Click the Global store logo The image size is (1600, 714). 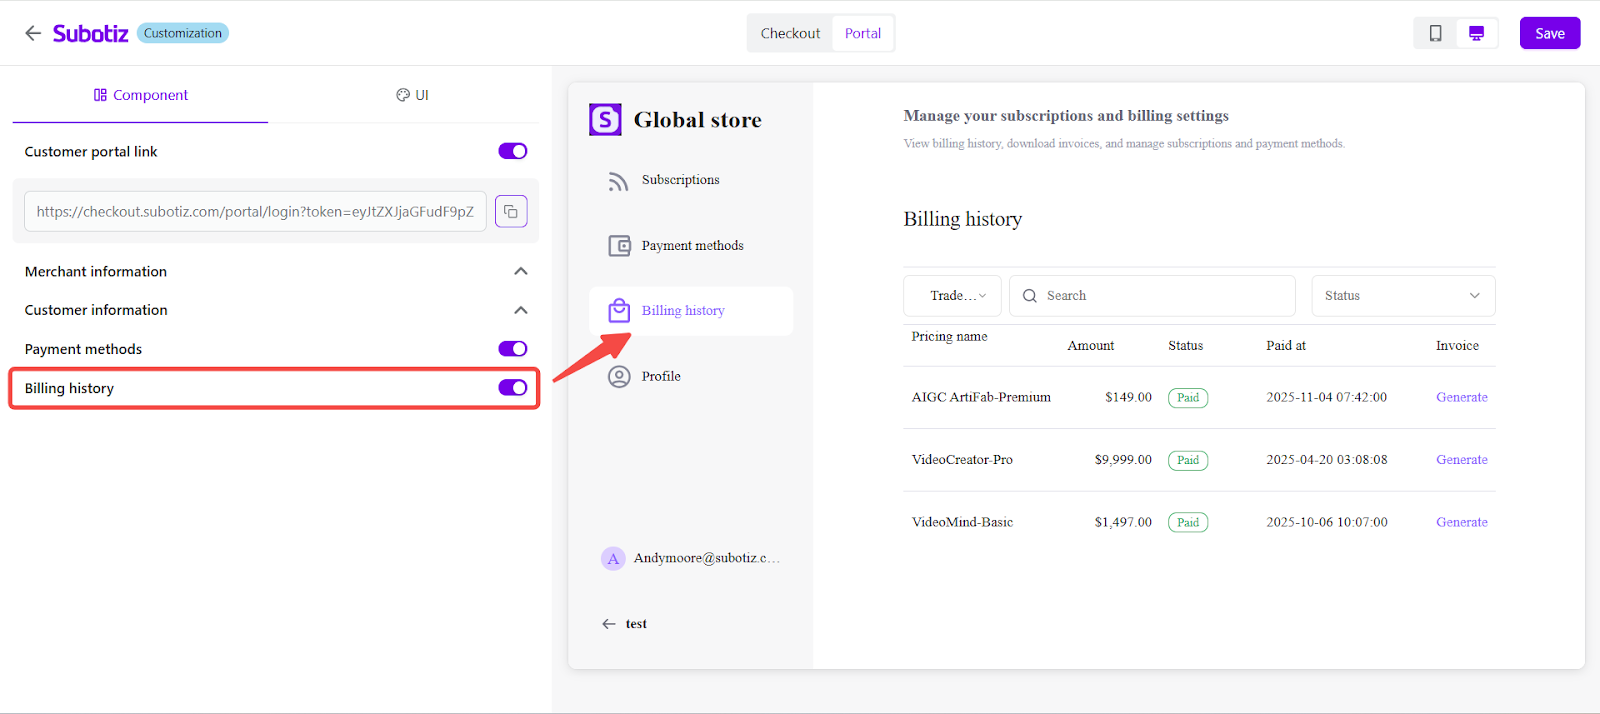click(605, 120)
